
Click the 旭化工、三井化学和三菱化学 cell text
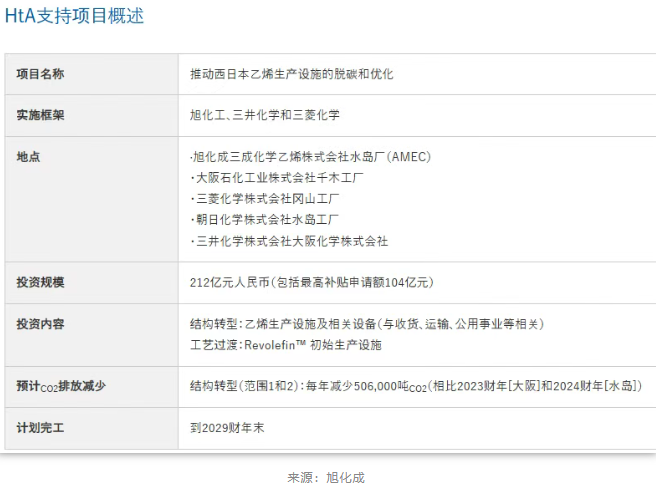[x=264, y=115]
